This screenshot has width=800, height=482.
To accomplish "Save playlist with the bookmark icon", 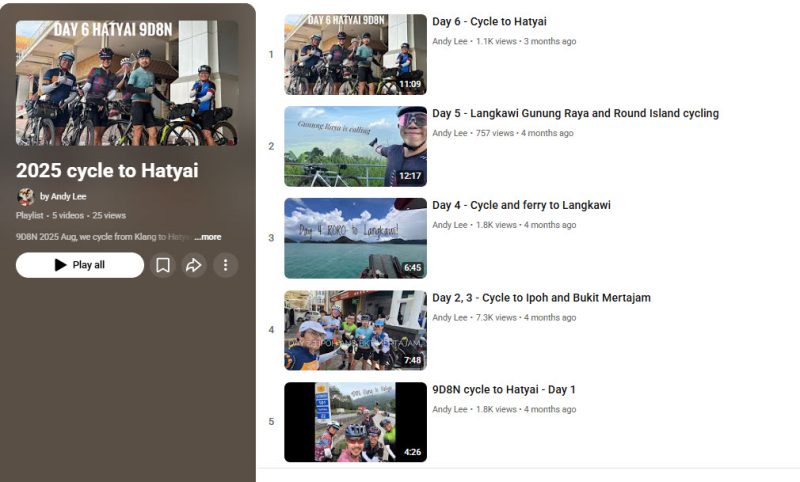I will [163, 265].
